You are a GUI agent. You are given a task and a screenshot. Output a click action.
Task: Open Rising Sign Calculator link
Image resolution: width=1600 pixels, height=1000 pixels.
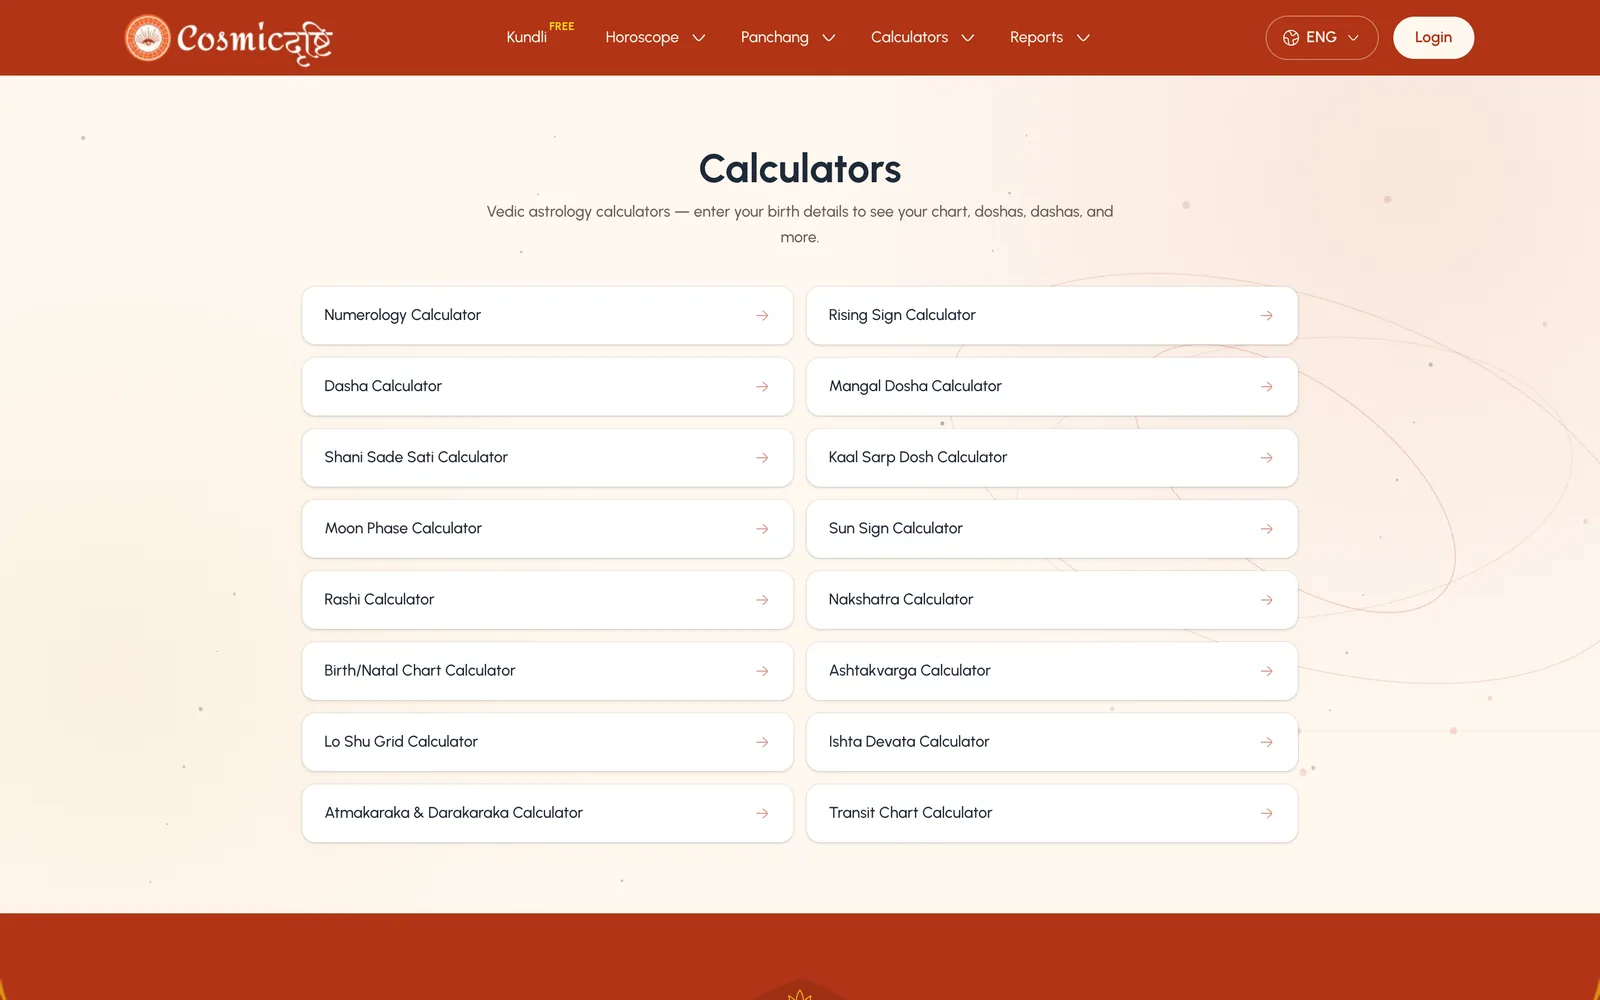(x=1052, y=316)
